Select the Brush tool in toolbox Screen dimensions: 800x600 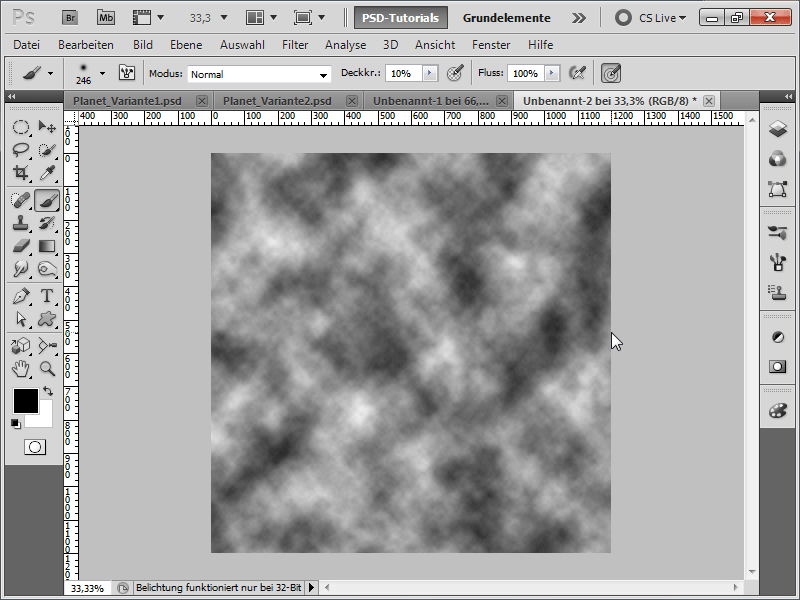tap(47, 200)
